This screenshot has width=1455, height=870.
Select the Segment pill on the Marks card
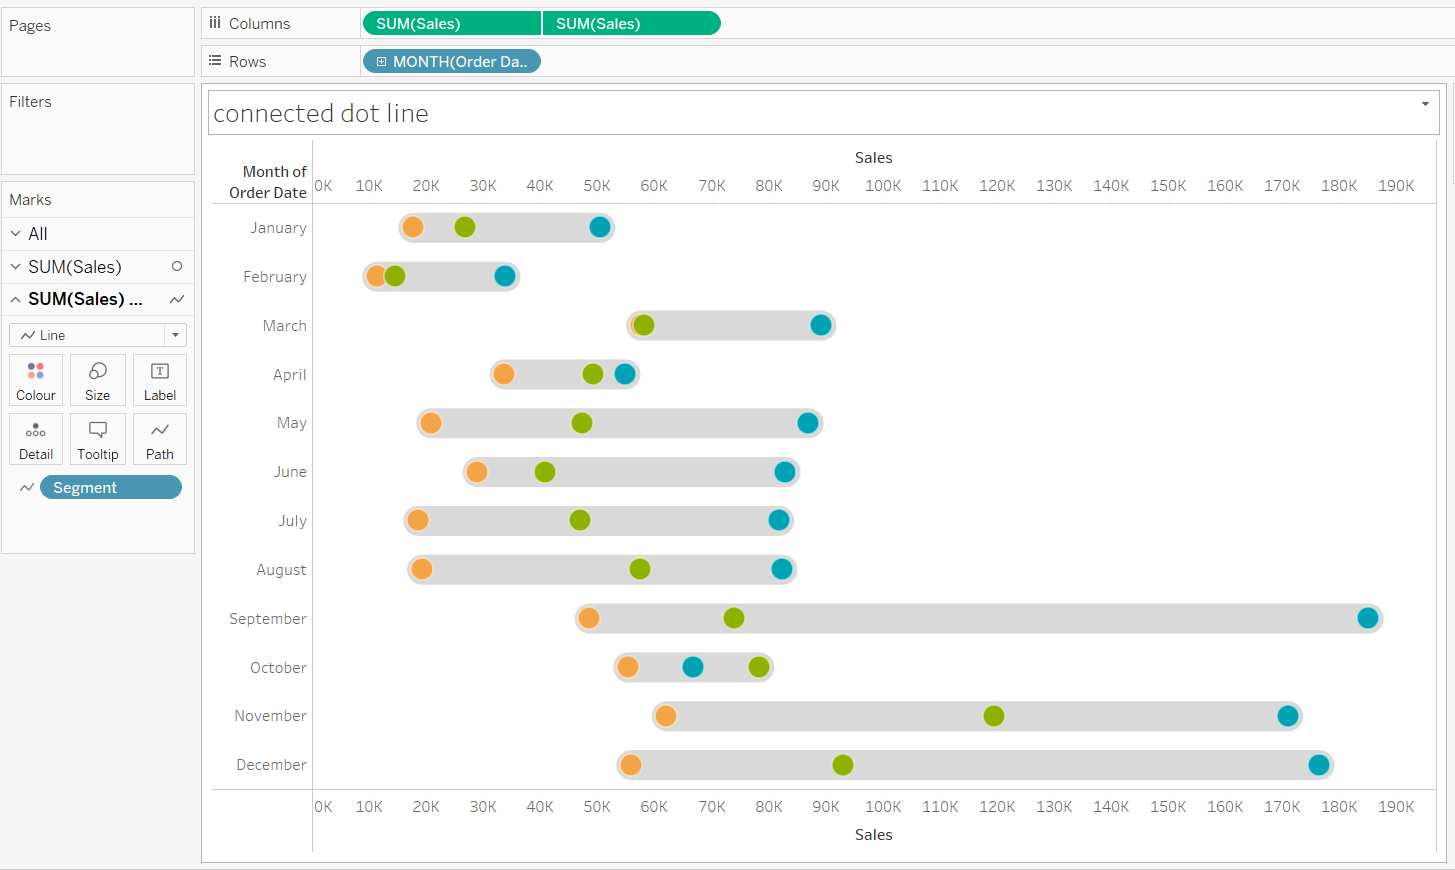click(110, 487)
